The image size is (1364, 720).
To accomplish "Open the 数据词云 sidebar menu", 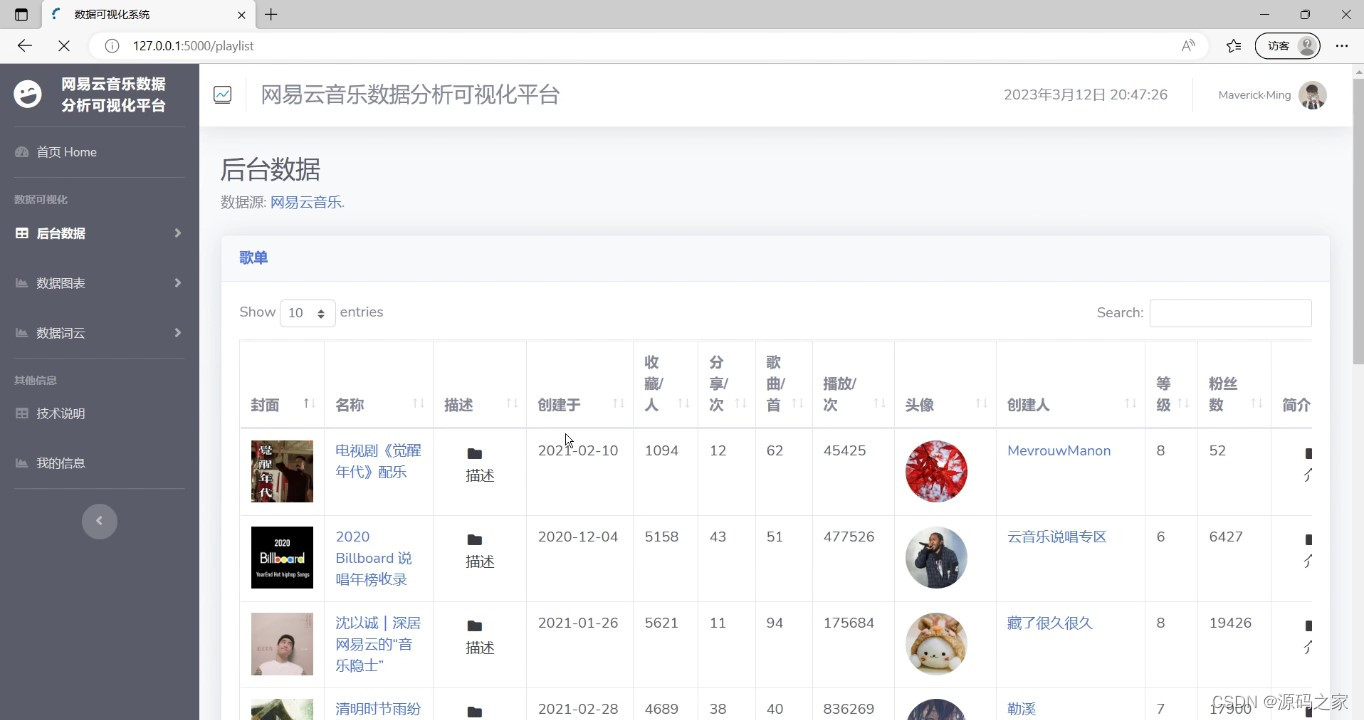I will click(61, 333).
